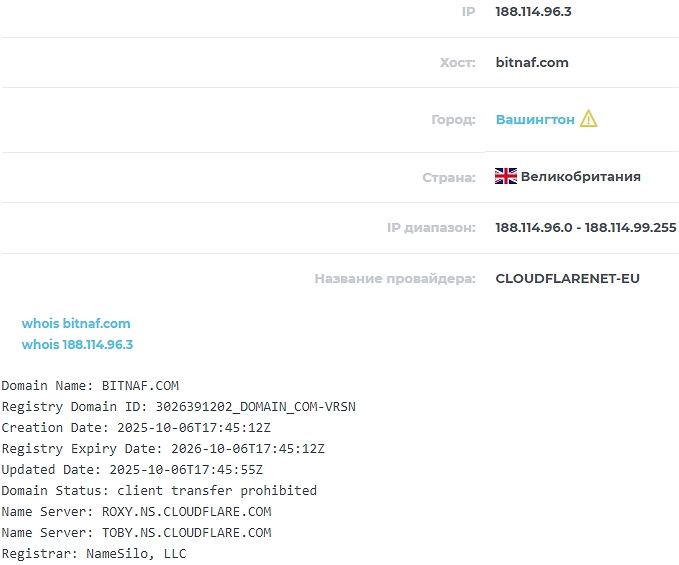Click the Страна: label

(x=449, y=178)
